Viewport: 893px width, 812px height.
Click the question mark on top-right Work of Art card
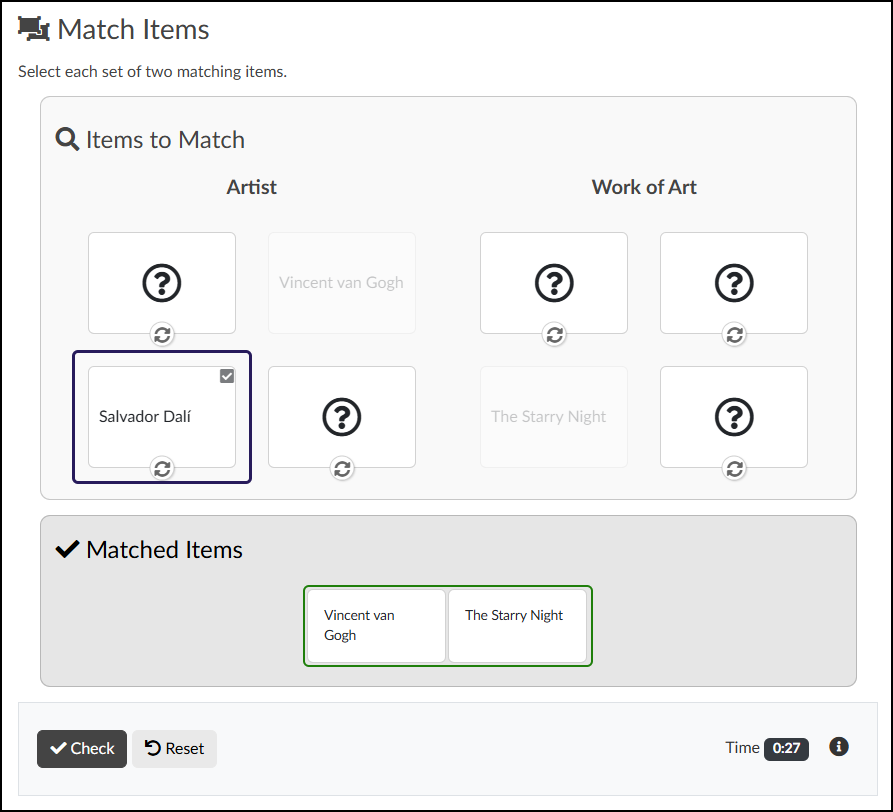click(734, 282)
